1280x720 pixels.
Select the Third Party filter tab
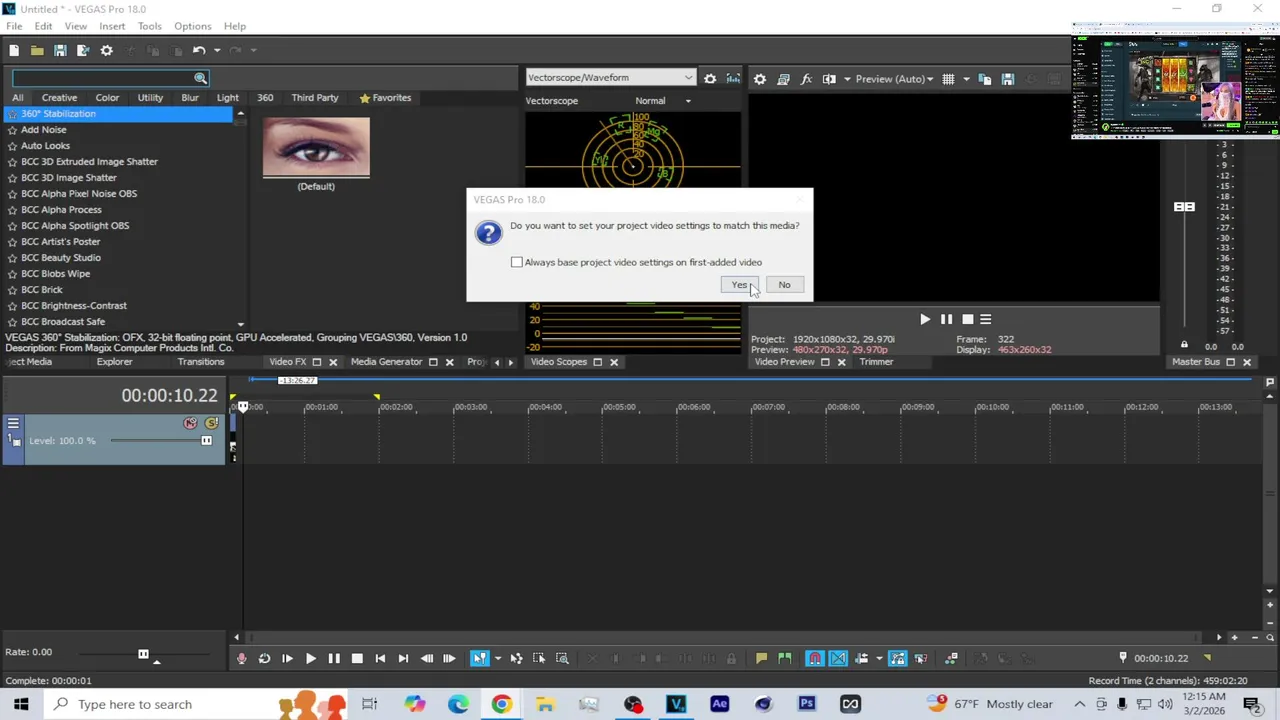tap(315, 98)
